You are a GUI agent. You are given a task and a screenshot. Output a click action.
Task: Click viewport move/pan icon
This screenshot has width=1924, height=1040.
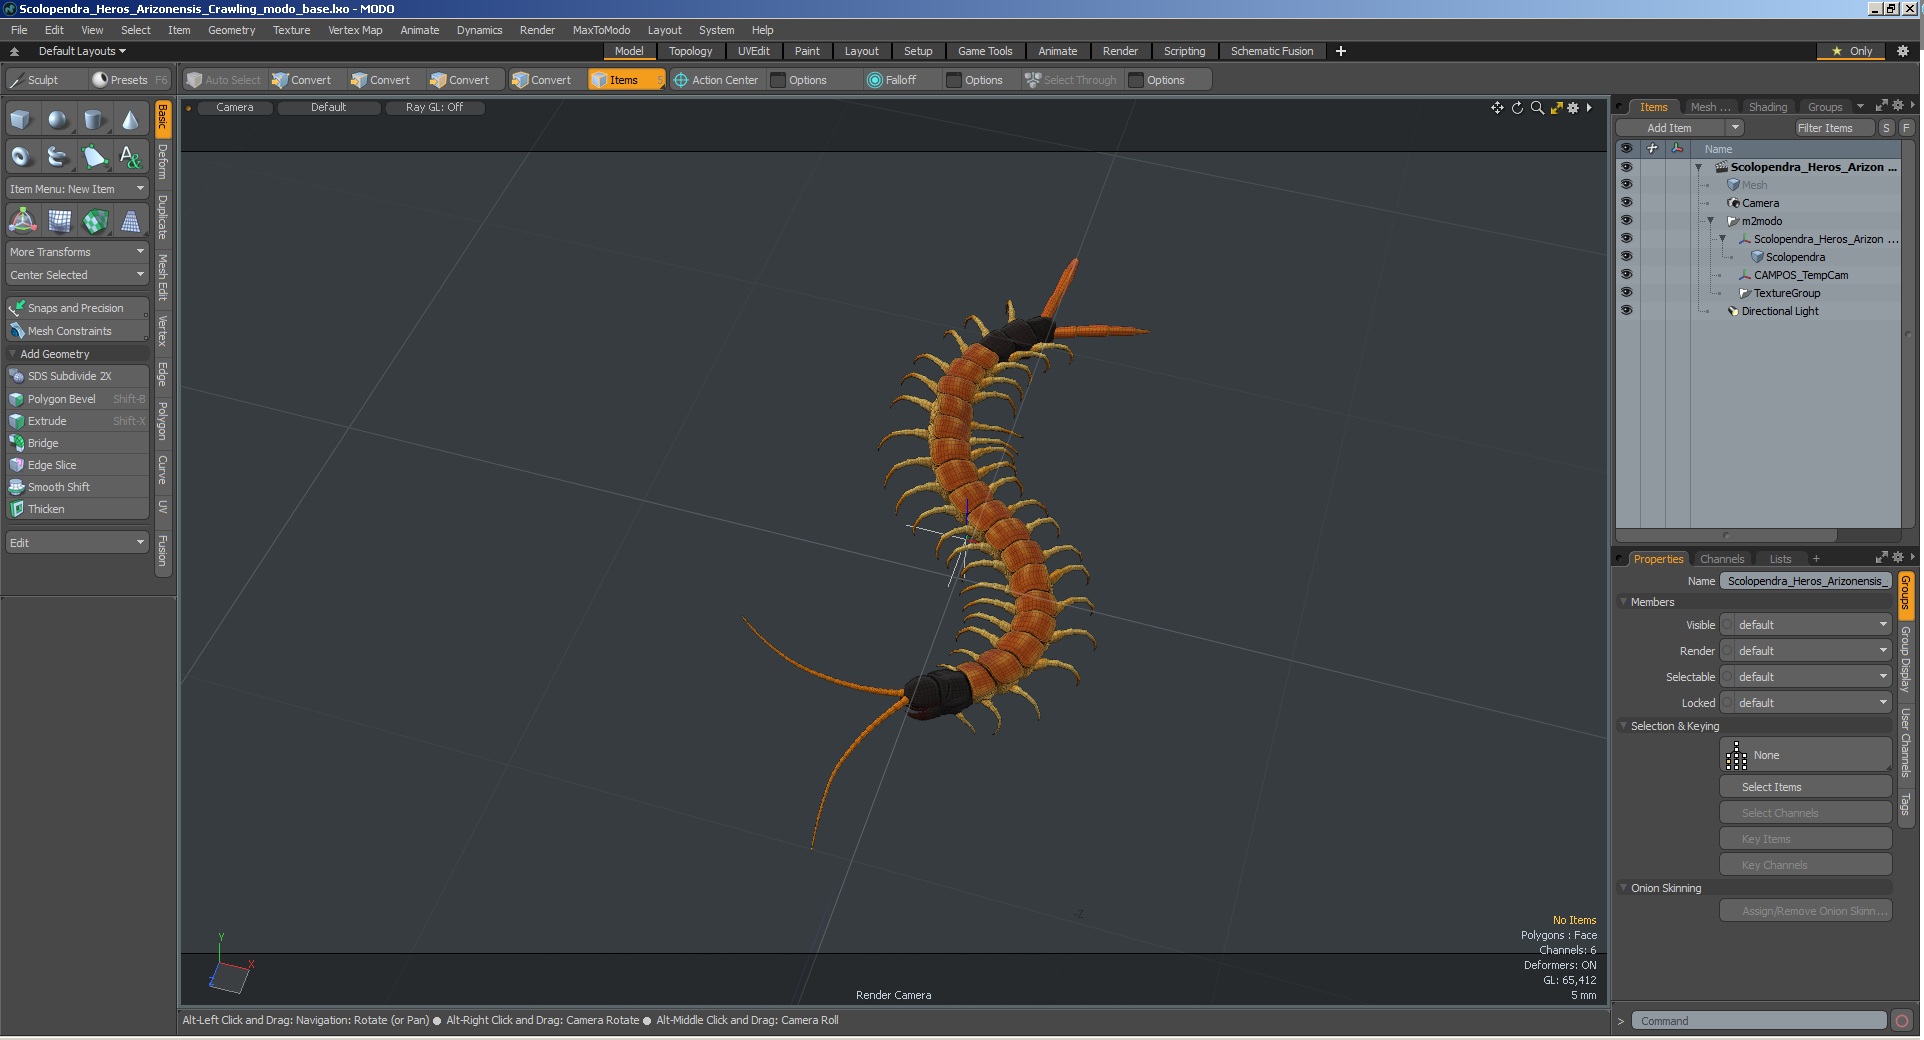[1497, 108]
